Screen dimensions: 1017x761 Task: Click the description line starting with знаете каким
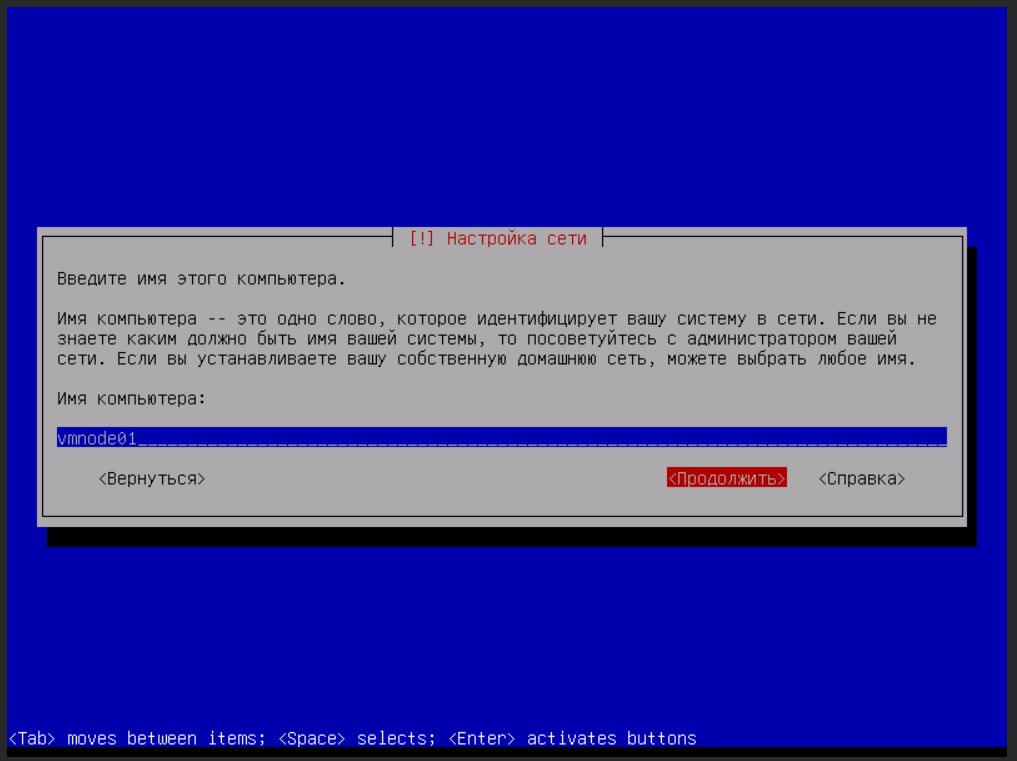(x=476, y=339)
